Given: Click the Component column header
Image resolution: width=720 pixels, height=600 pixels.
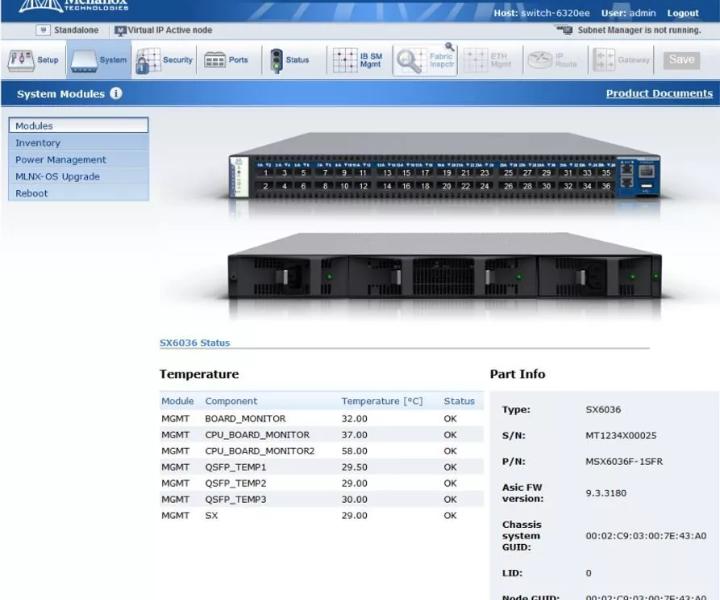Looking at the screenshot, I should coord(231,401).
